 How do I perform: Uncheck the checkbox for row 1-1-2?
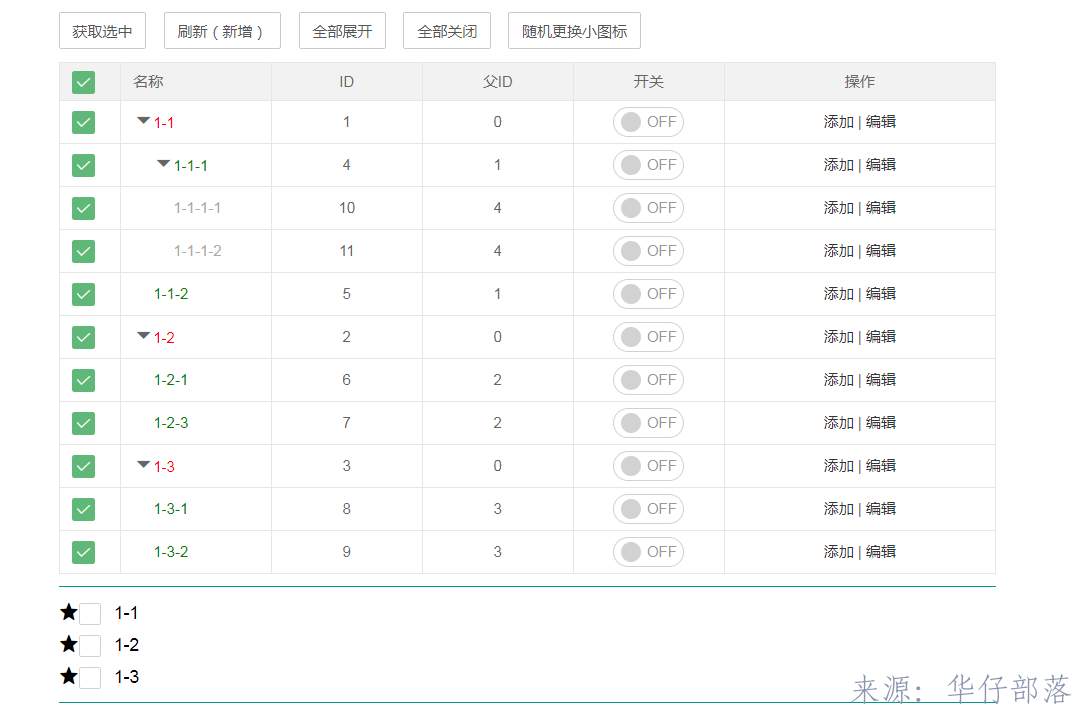pyautogui.click(x=84, y=294)
